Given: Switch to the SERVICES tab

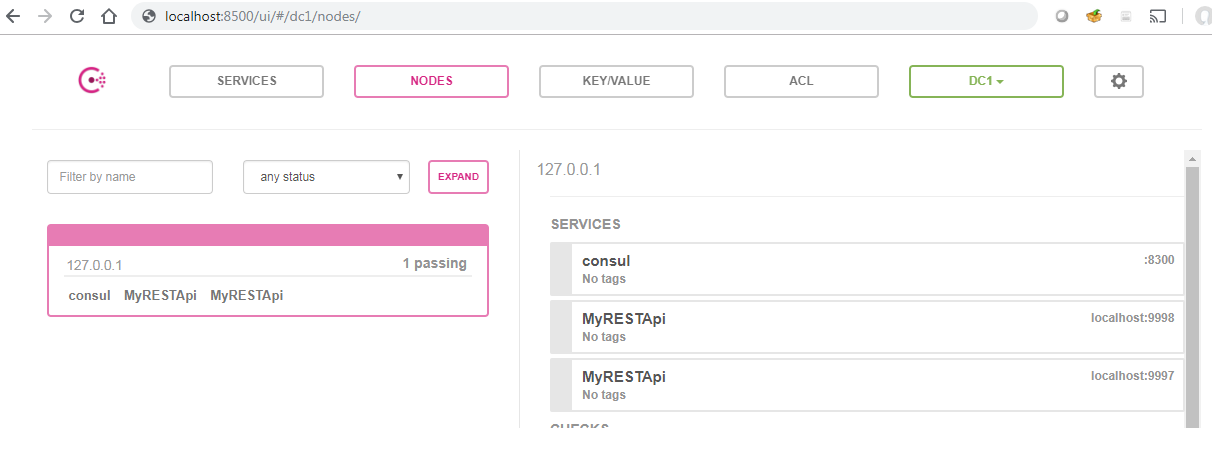Looking at the screenshot, I should click(246, 81).
